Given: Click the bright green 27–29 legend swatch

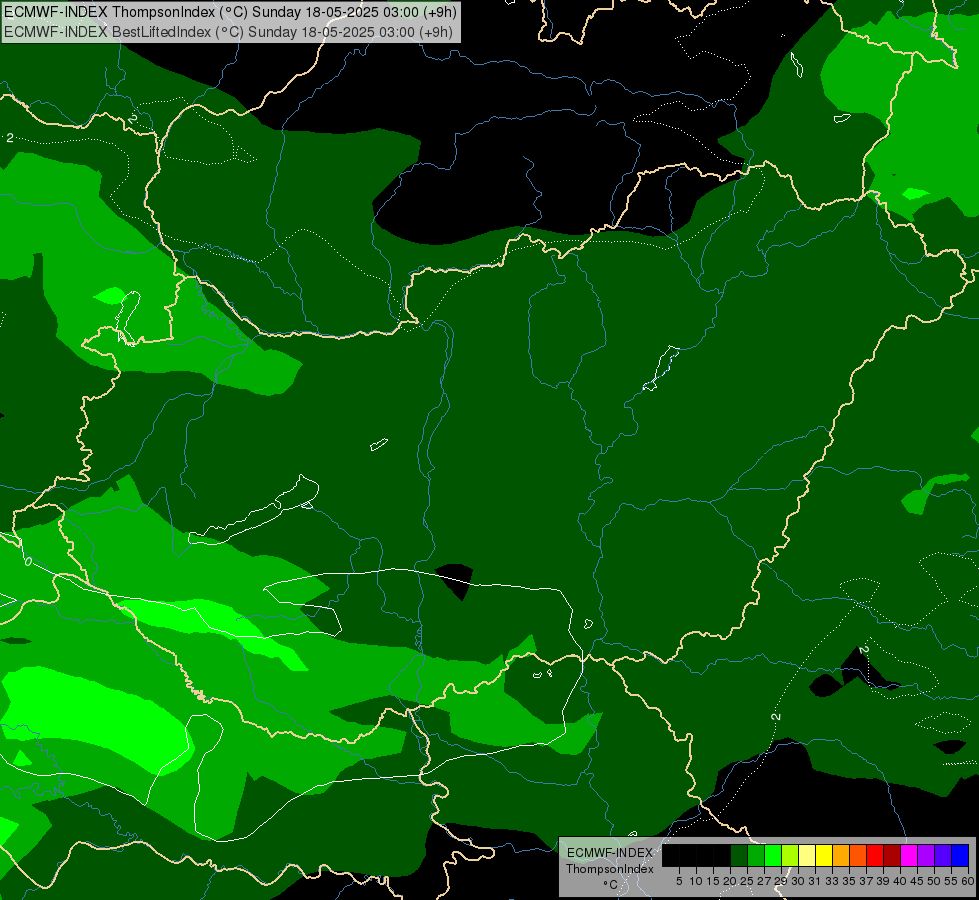Looking at the screenshot, I should [x=773, y=855].
